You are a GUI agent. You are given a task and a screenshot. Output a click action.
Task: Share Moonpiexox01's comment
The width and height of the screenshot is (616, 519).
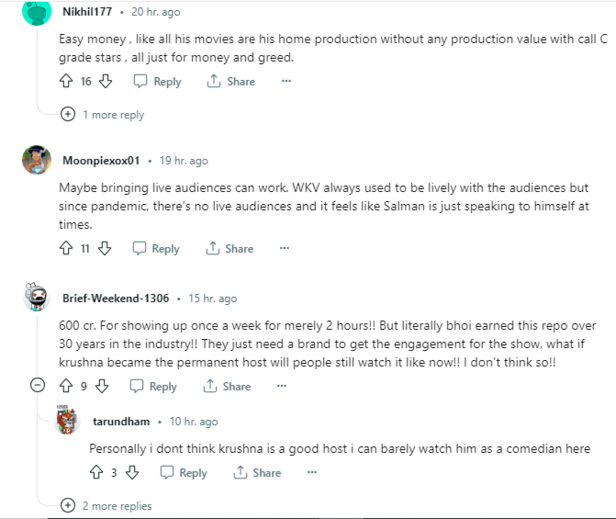click(x=230, y=249)
